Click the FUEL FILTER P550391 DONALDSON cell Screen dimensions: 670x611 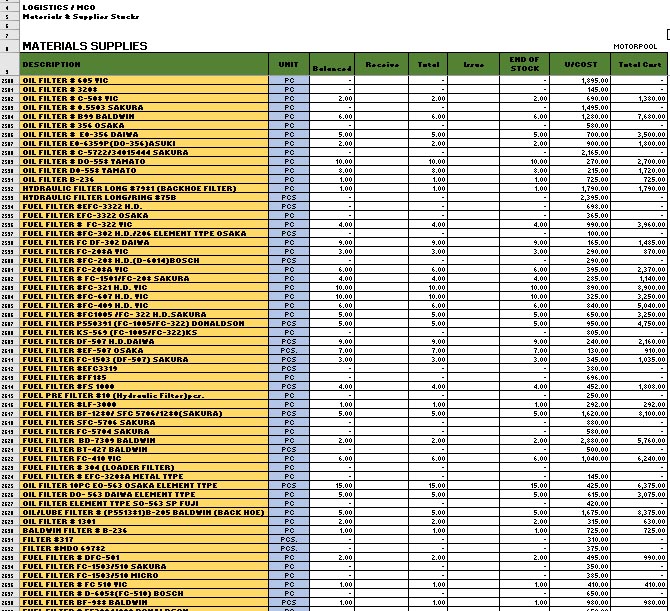(144, 323)
